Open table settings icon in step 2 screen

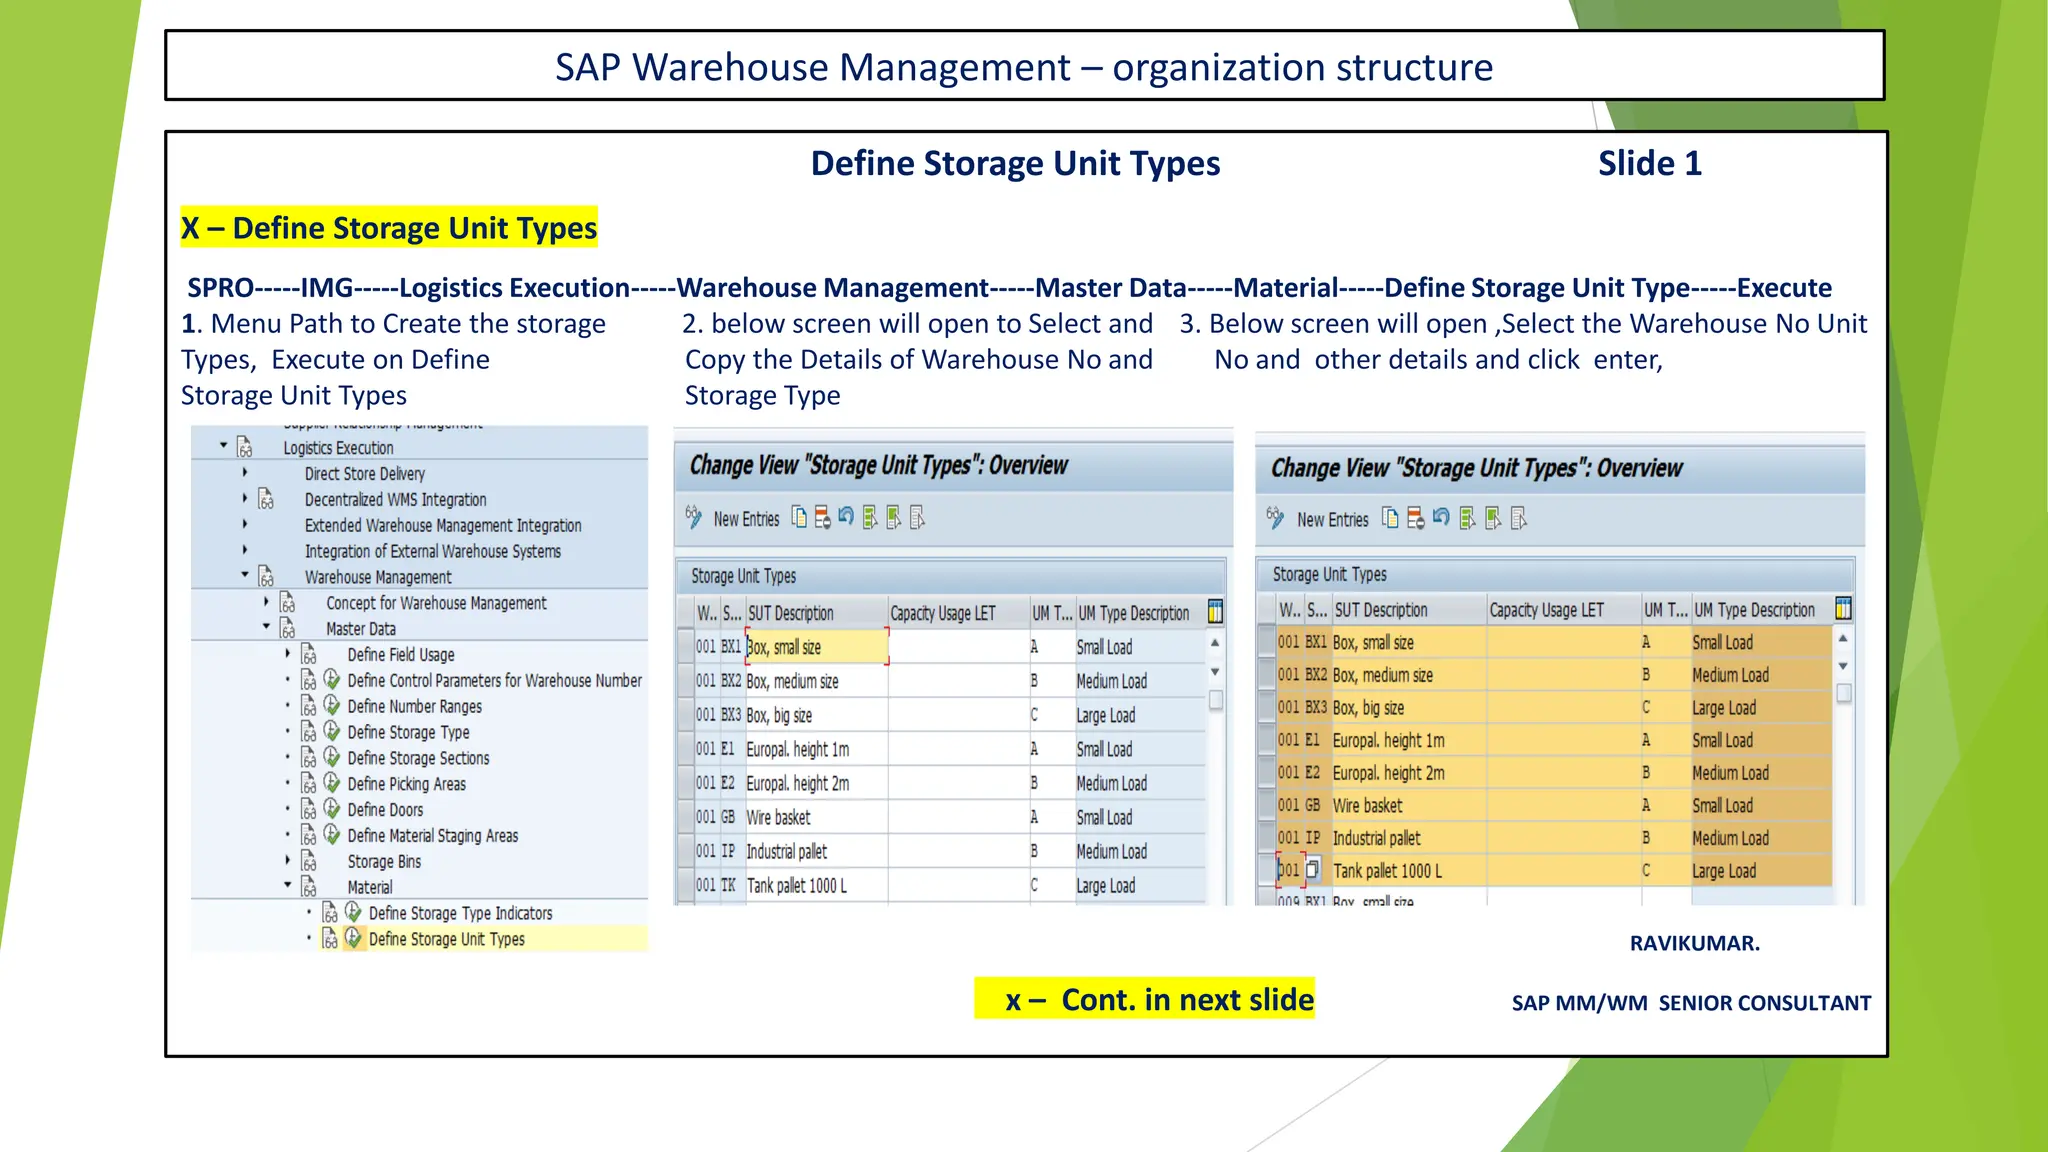pos(1215,611)
